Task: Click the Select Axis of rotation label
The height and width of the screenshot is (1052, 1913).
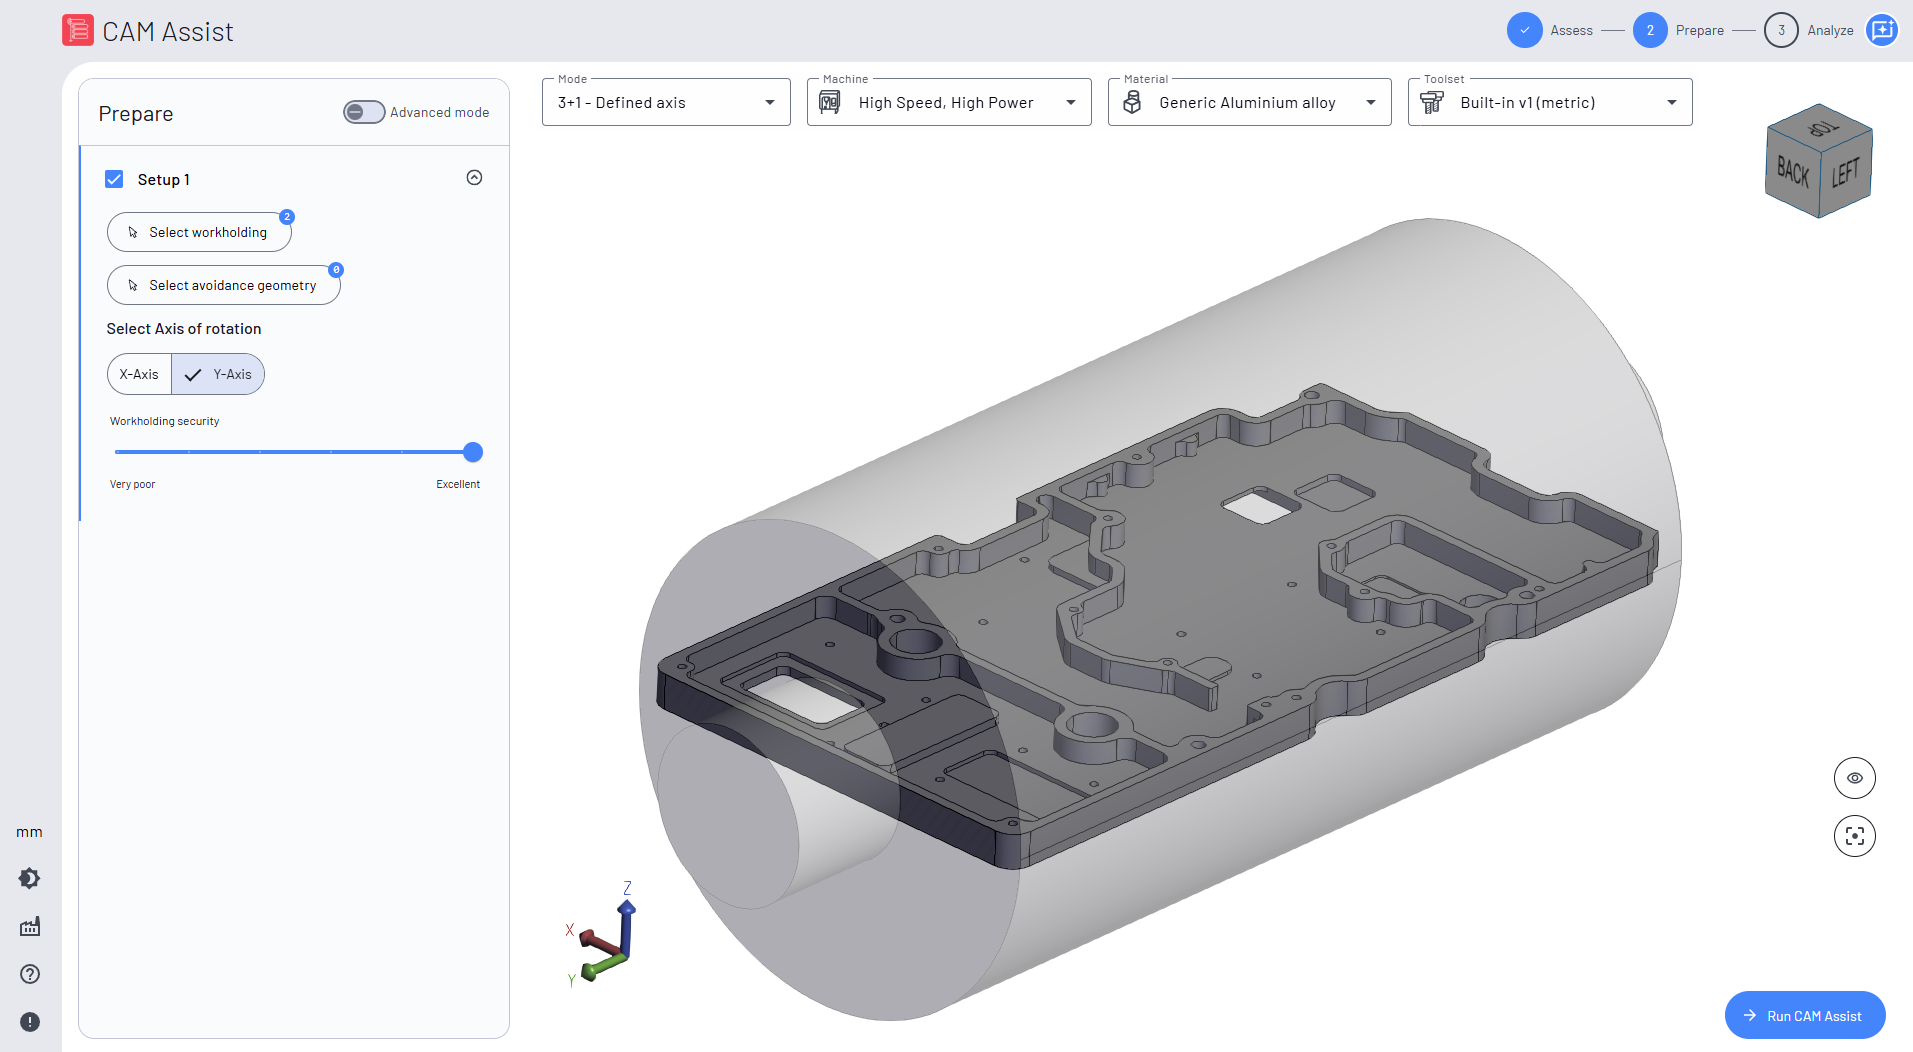Action: coord(184,329)
